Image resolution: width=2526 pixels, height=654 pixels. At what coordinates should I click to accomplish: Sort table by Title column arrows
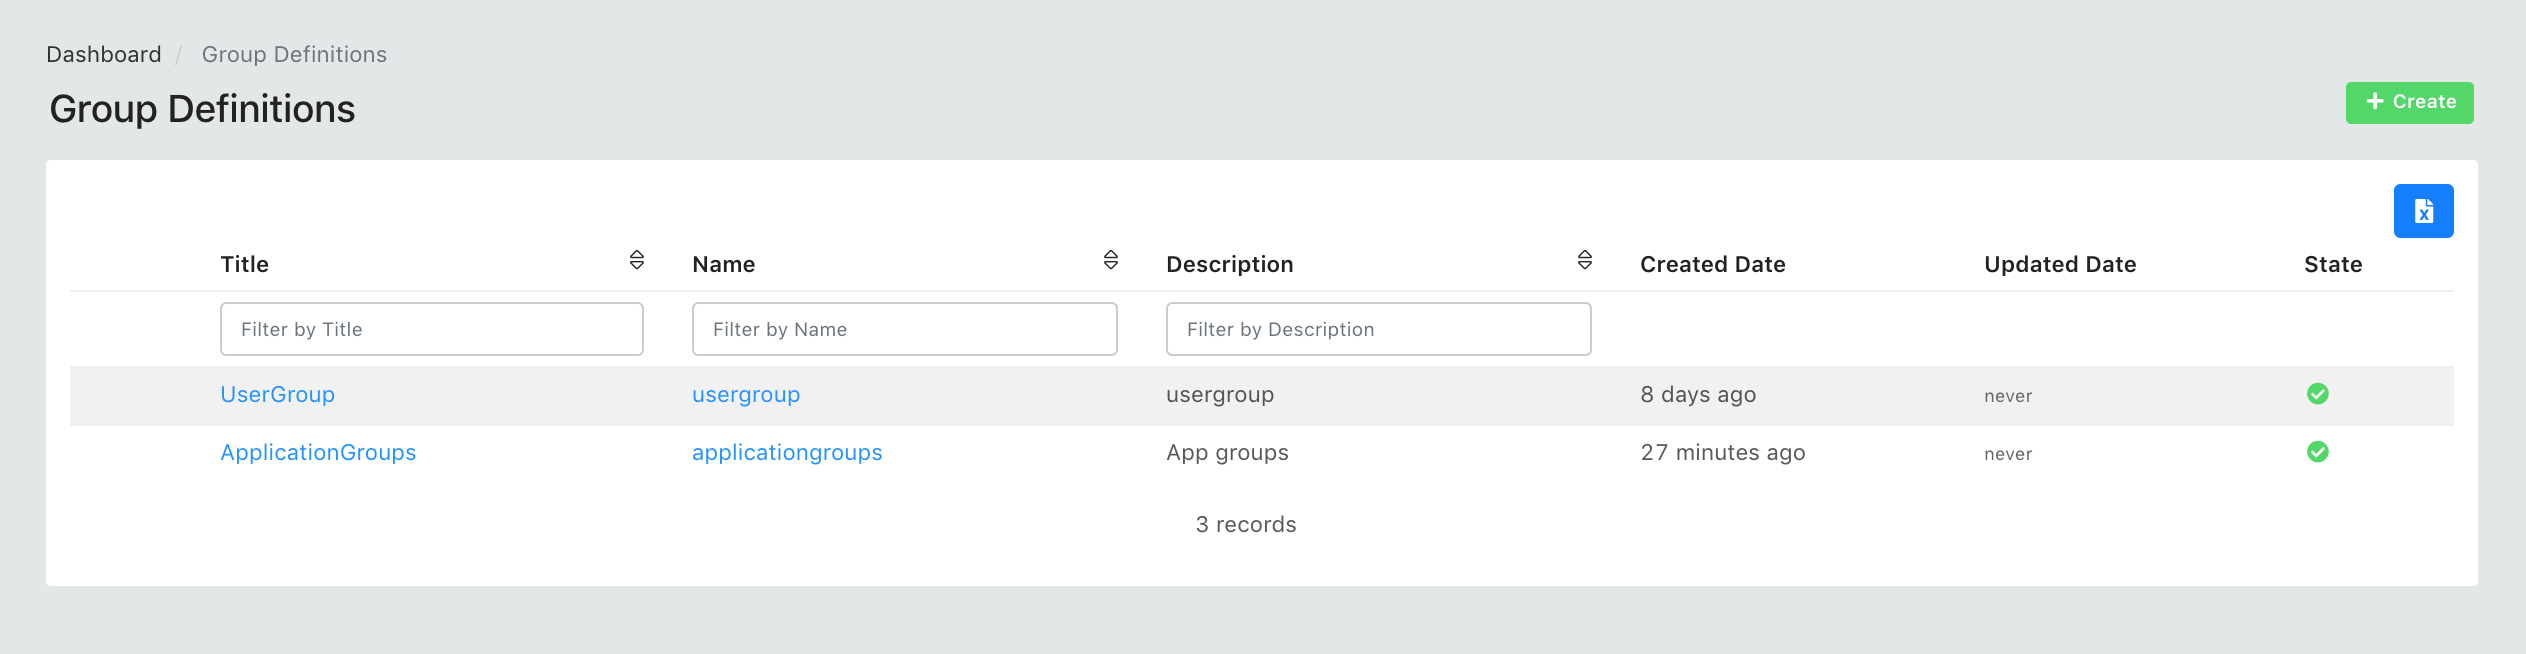pos(636,261)
